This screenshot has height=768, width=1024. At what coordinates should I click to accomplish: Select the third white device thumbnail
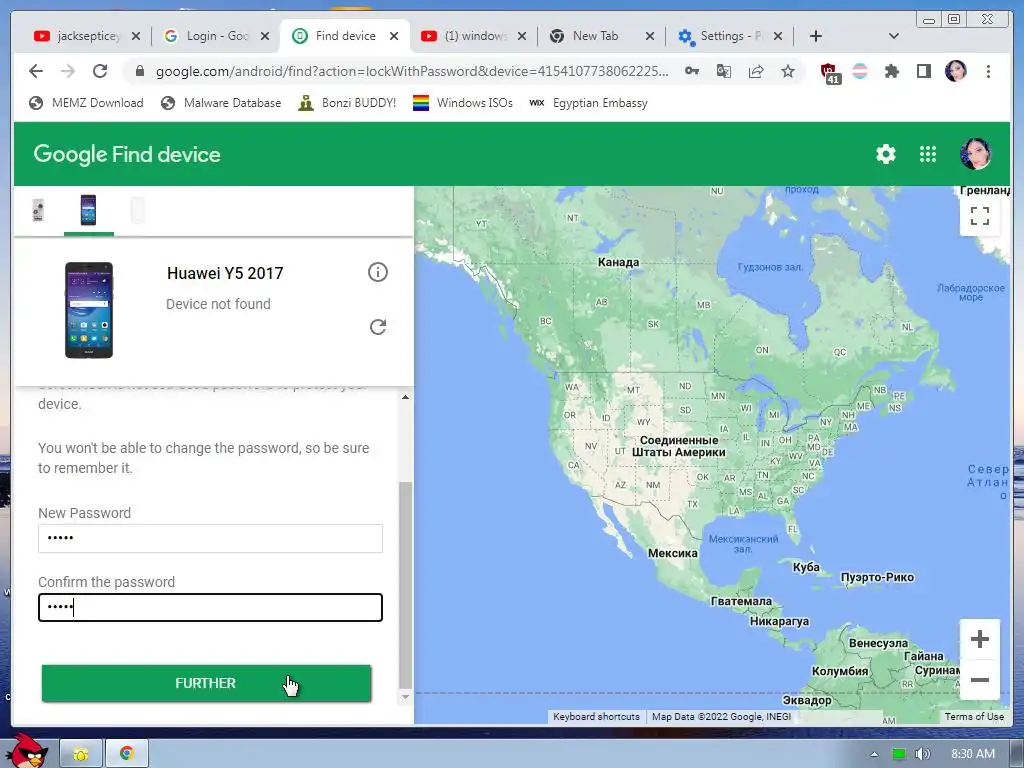pyautogui.click(x=138, y=210)
